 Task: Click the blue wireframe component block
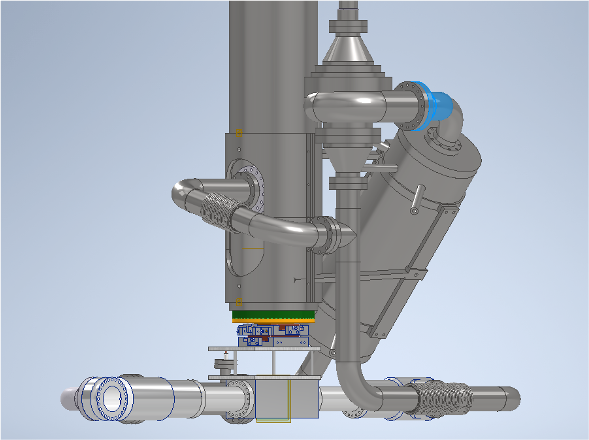273,336
